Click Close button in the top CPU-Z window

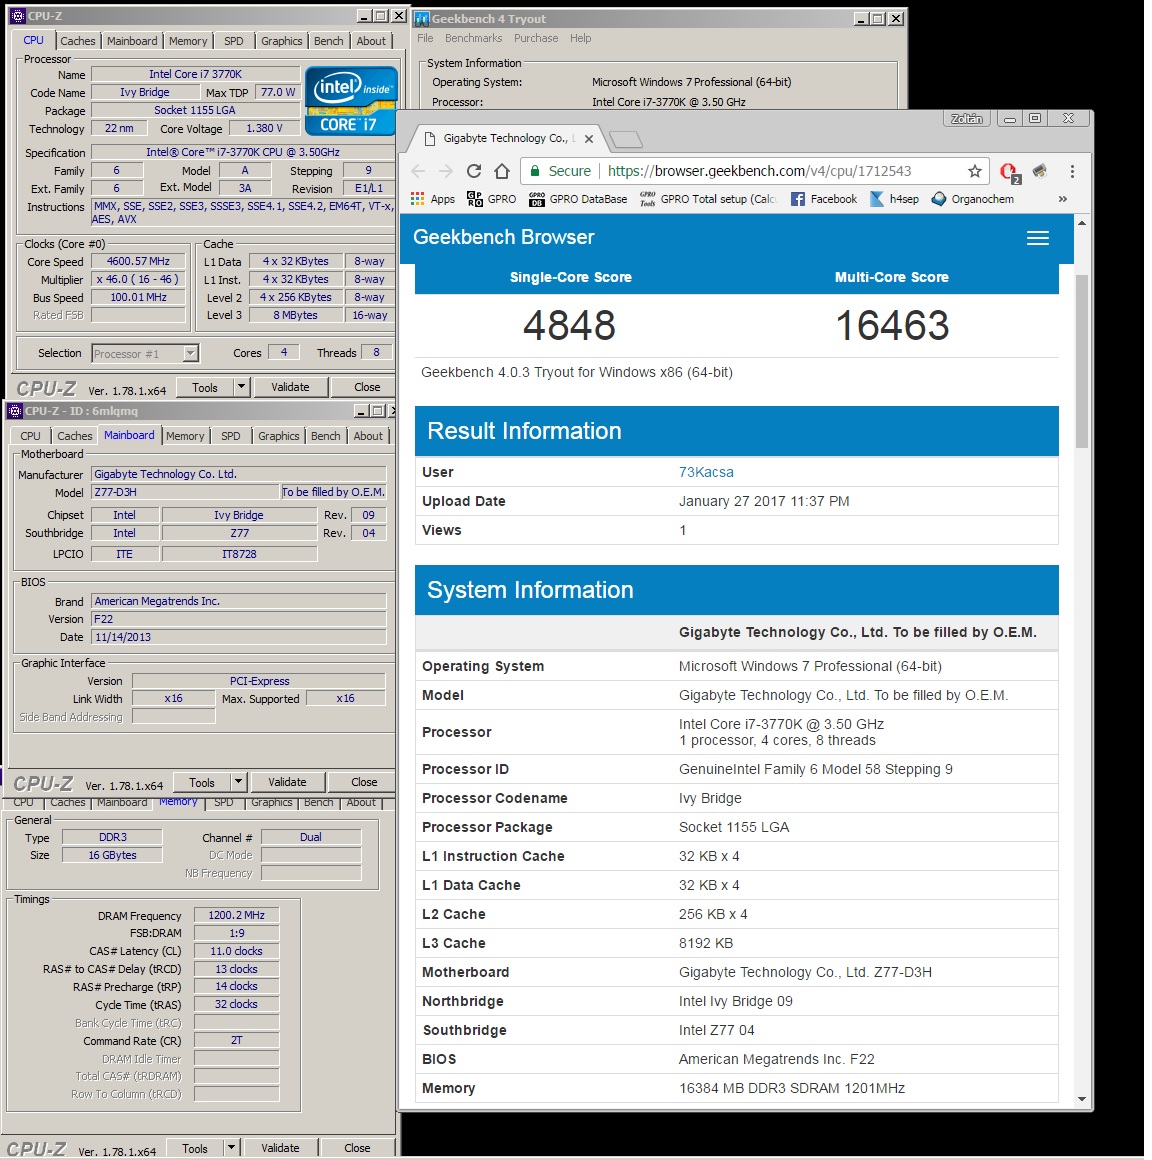tap(367, 387)
